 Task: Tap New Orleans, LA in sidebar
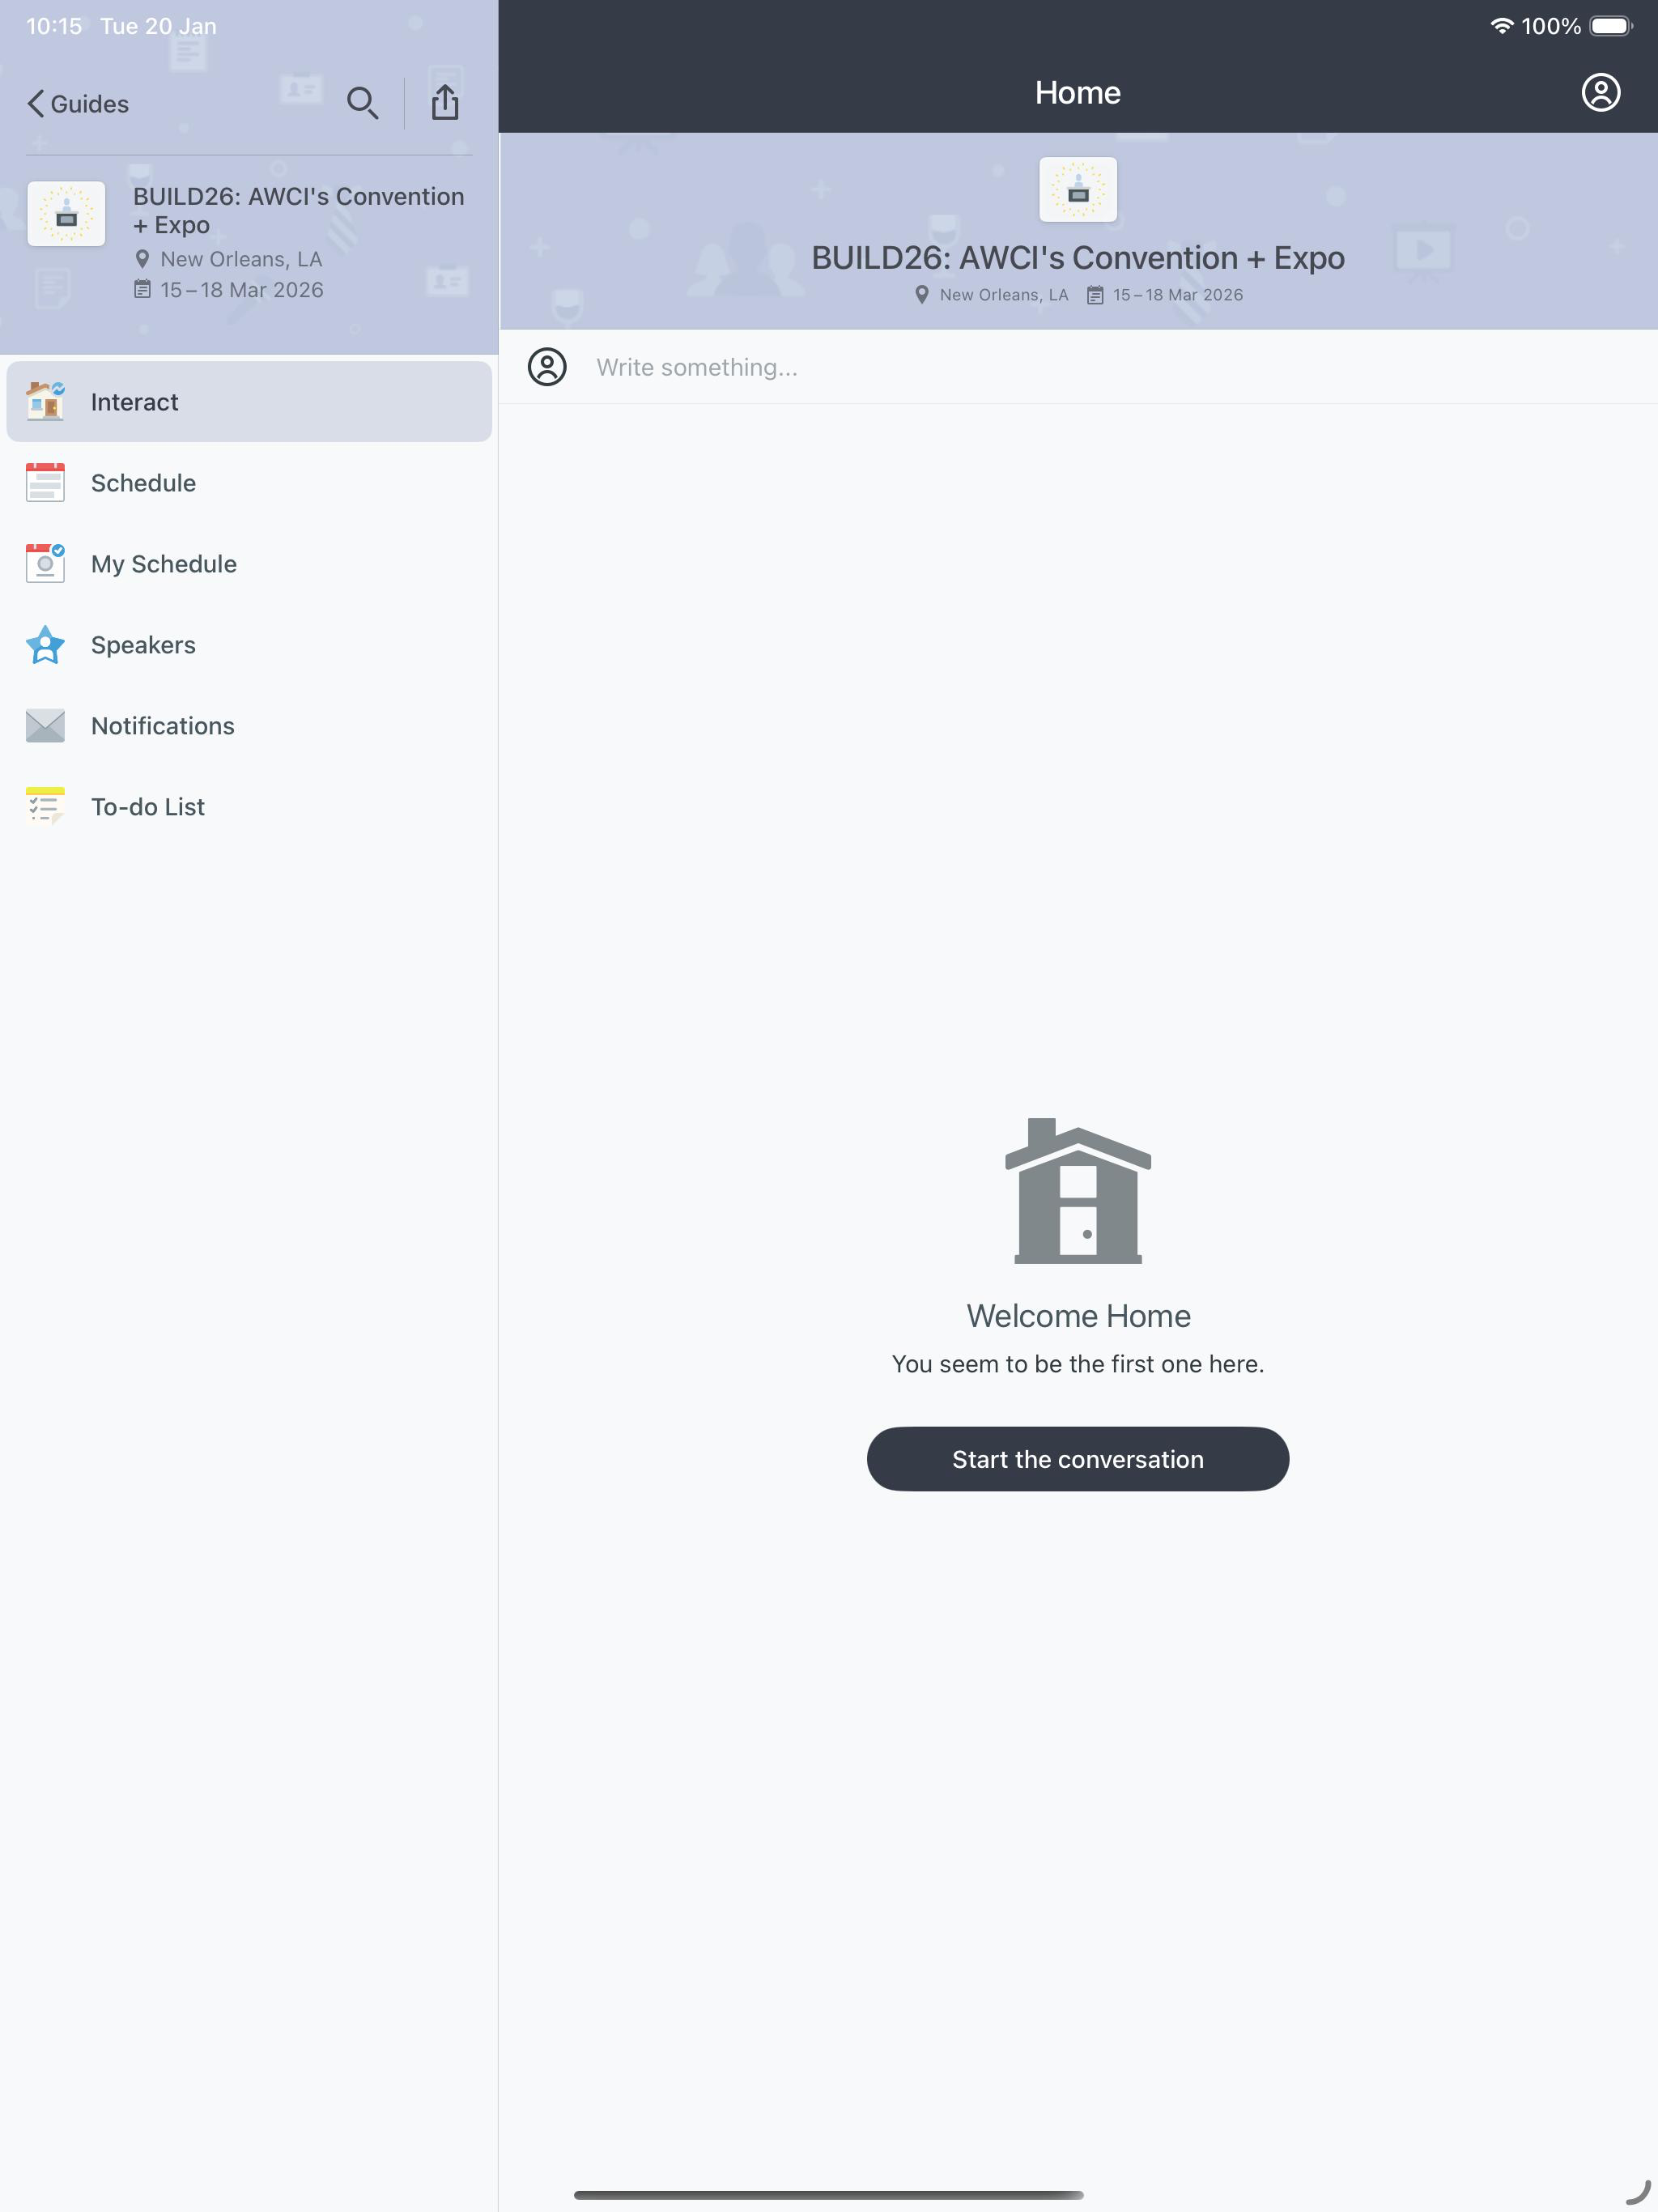pos(241,259)
